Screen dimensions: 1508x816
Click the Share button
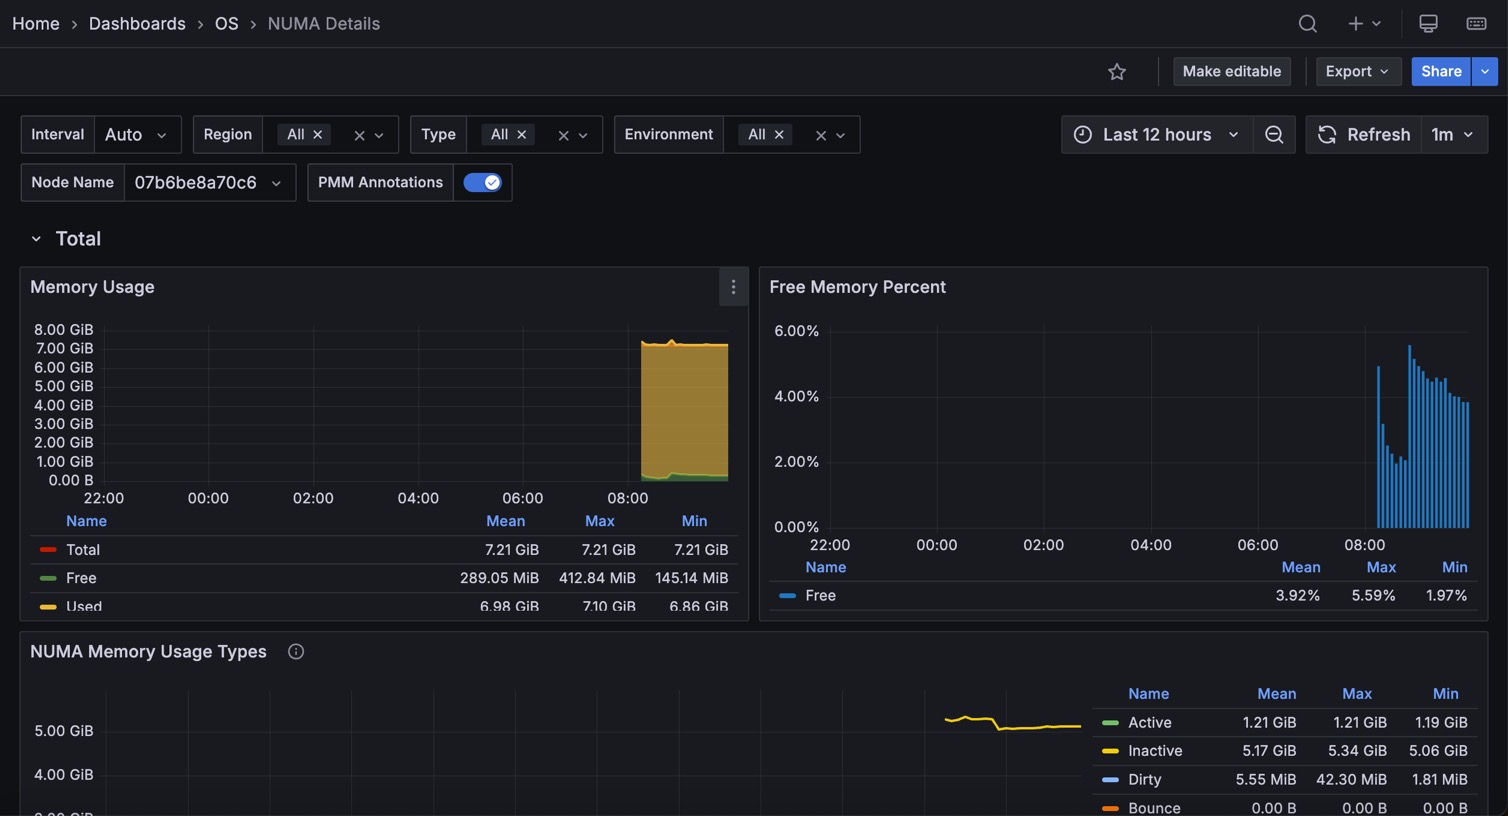coord(1440,71)
